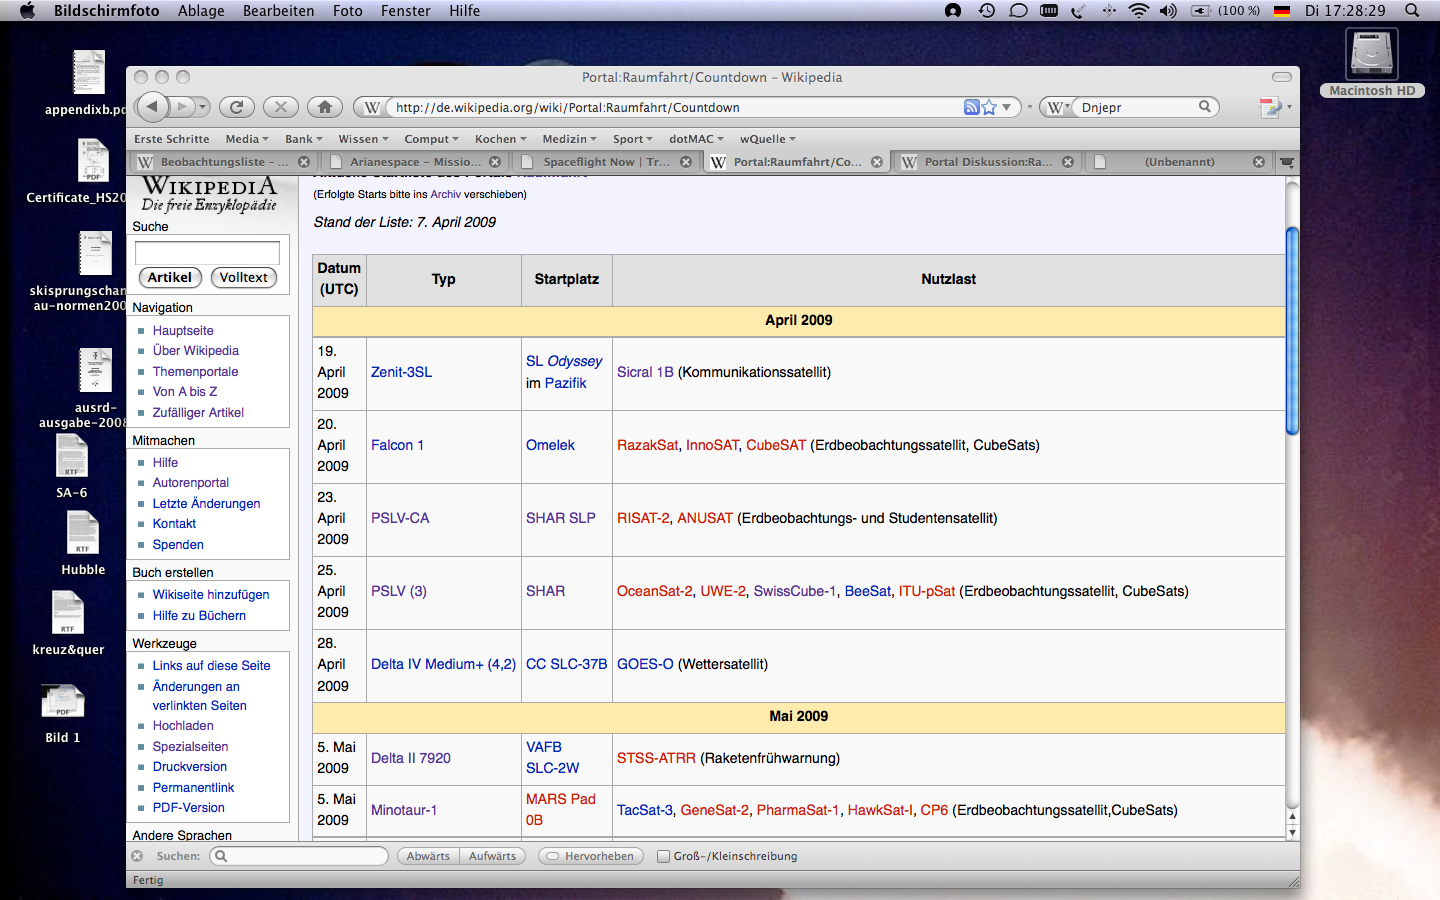Viewport: 1440px width, 900px height.
Task: Close the Arianespace tab
Action: pos(495,162)
